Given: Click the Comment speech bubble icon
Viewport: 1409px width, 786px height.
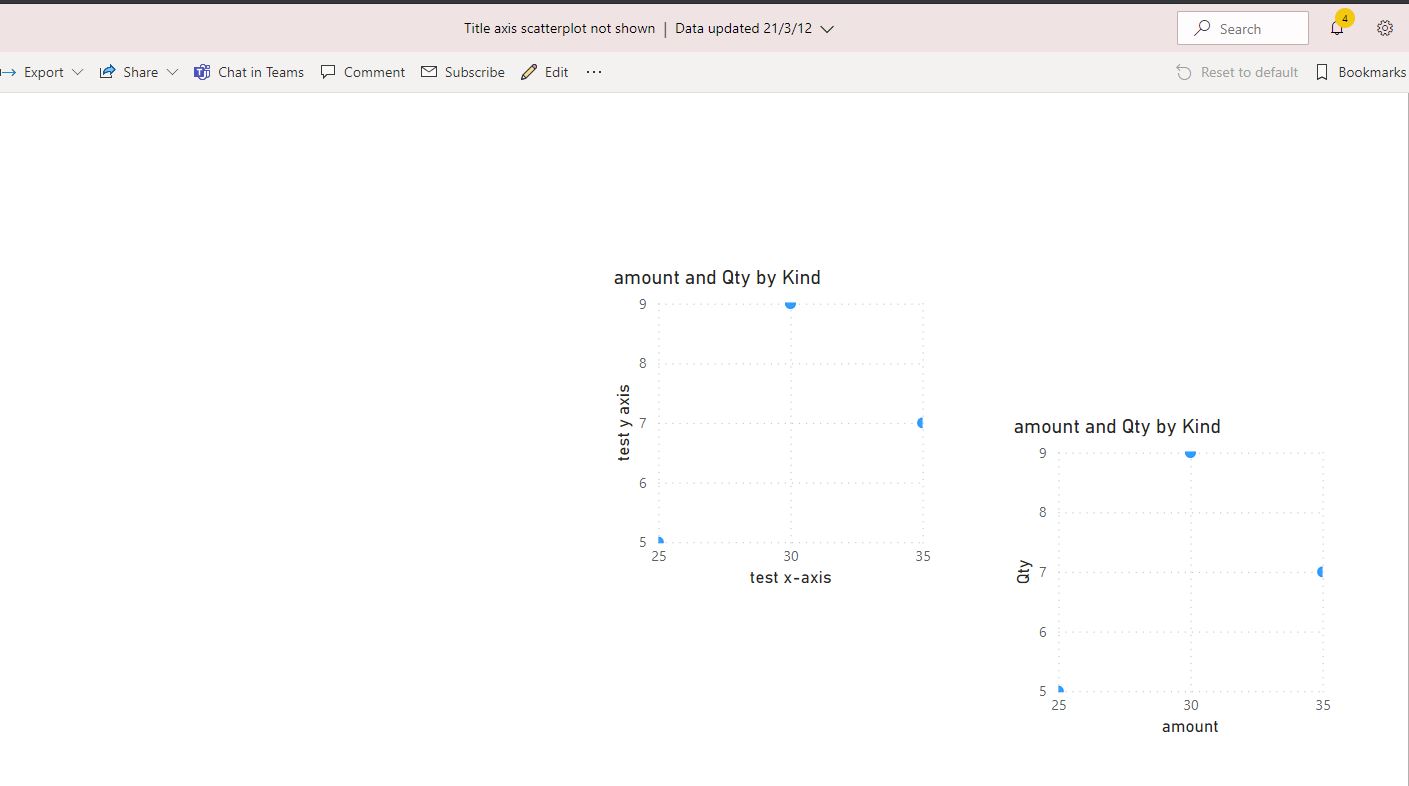Looking at the screenshot, I should [x=328, y=72].
